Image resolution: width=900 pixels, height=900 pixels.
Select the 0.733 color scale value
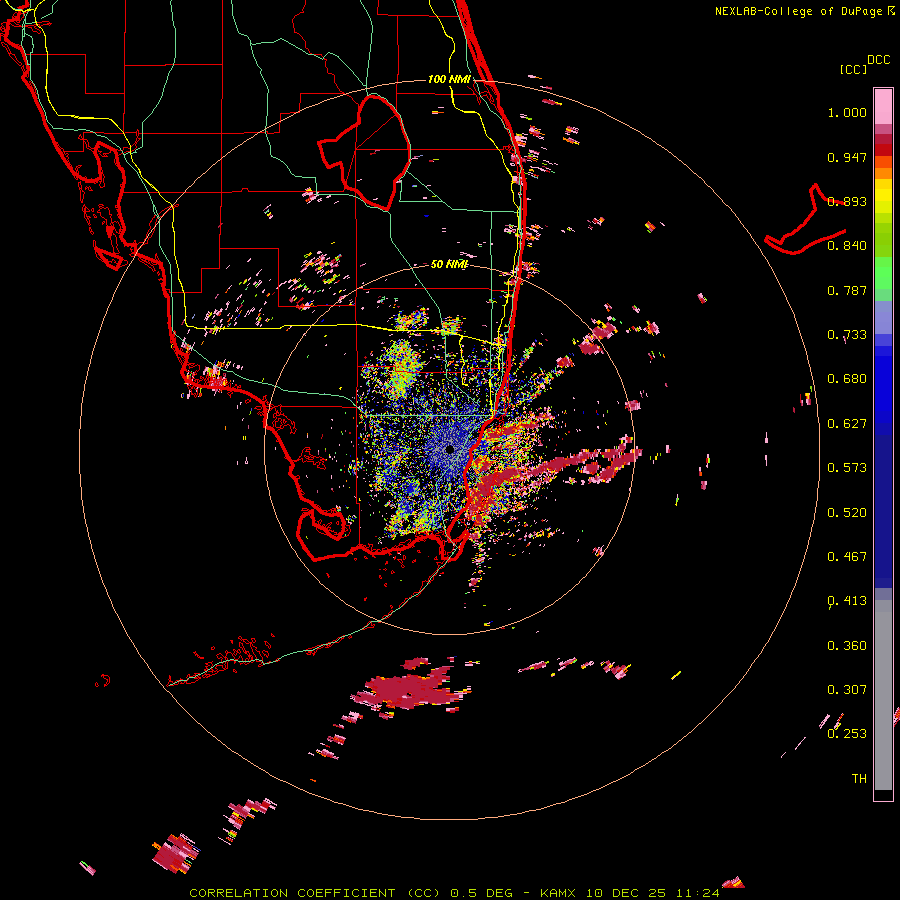coord(847,335)
